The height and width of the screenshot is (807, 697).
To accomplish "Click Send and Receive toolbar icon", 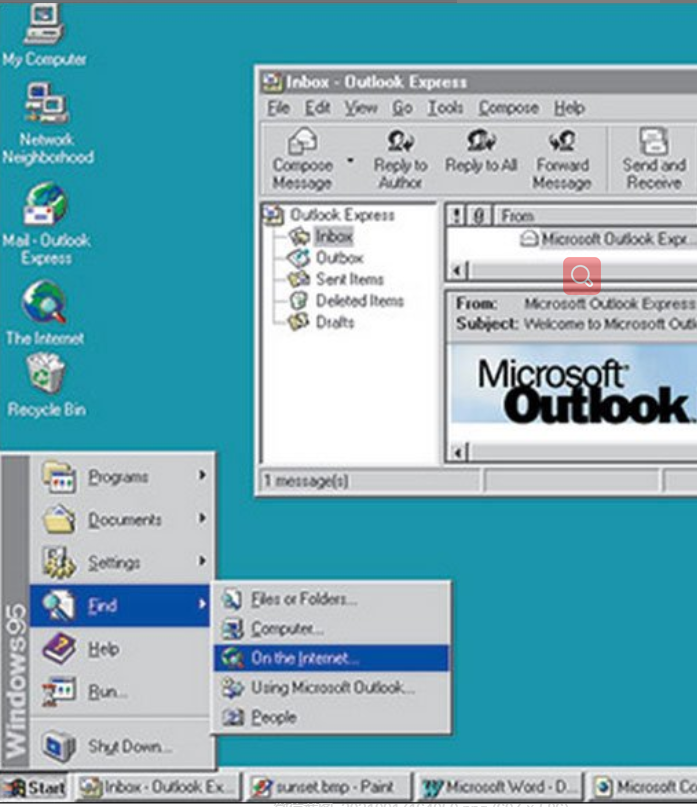I will pyautogui.click(x=654, y=159).
